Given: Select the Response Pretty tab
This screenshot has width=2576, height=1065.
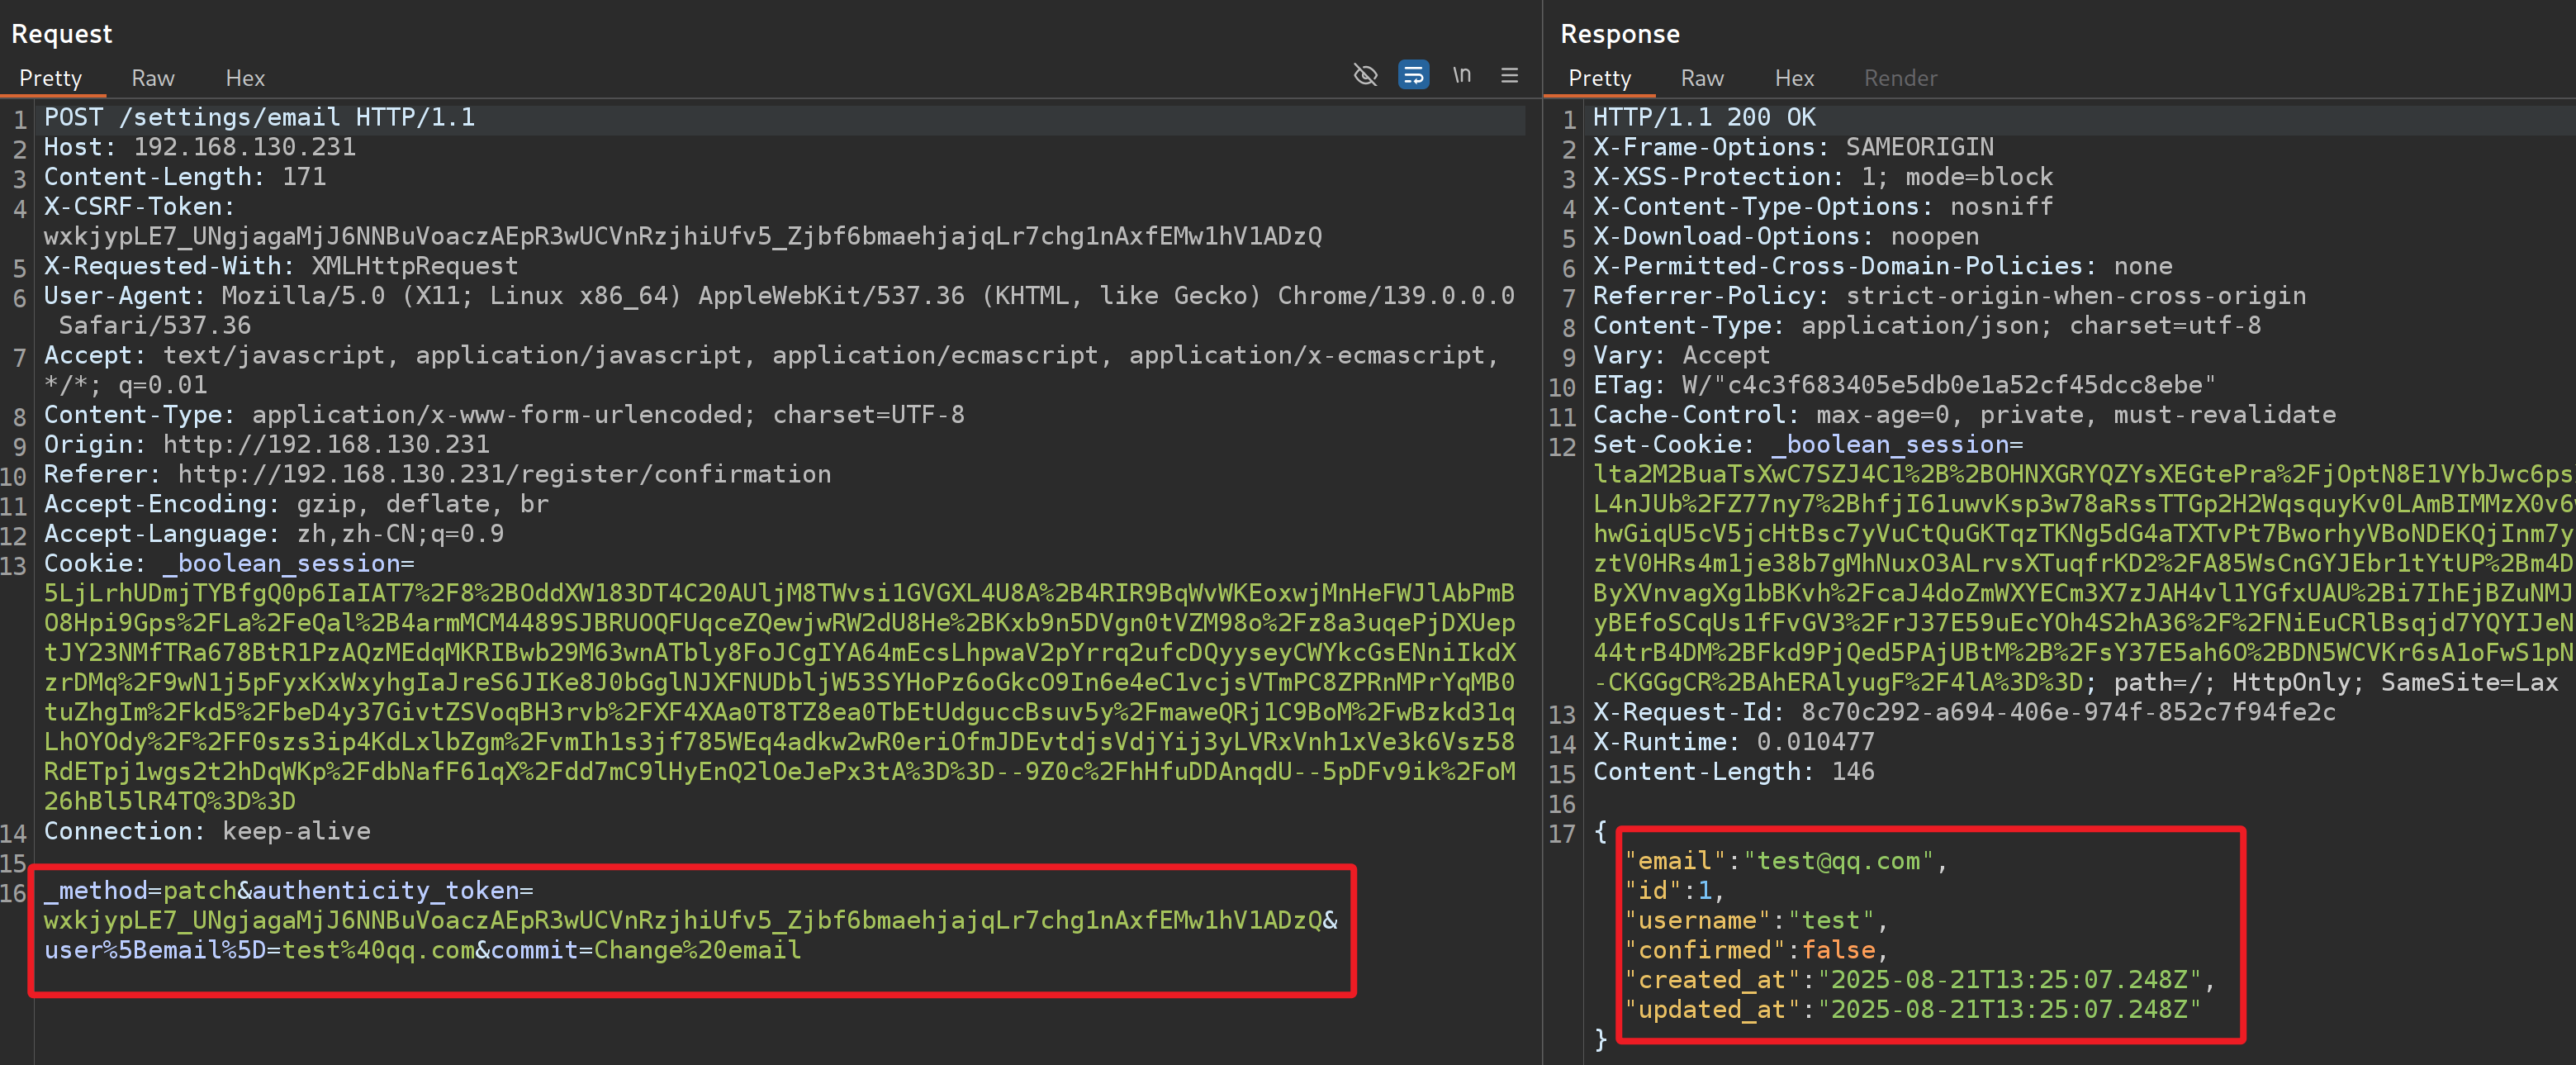Looking at the screenshot, I should 1599,78.
